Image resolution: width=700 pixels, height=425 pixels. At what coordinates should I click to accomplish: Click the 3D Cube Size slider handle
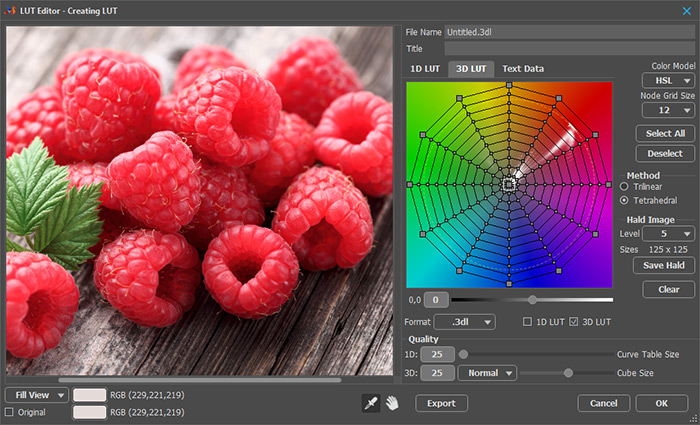[x=568, y=373]
